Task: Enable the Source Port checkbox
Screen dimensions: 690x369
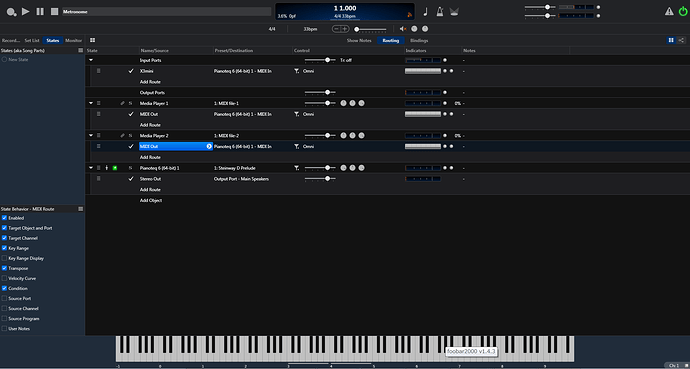Action: pos(4,299)
